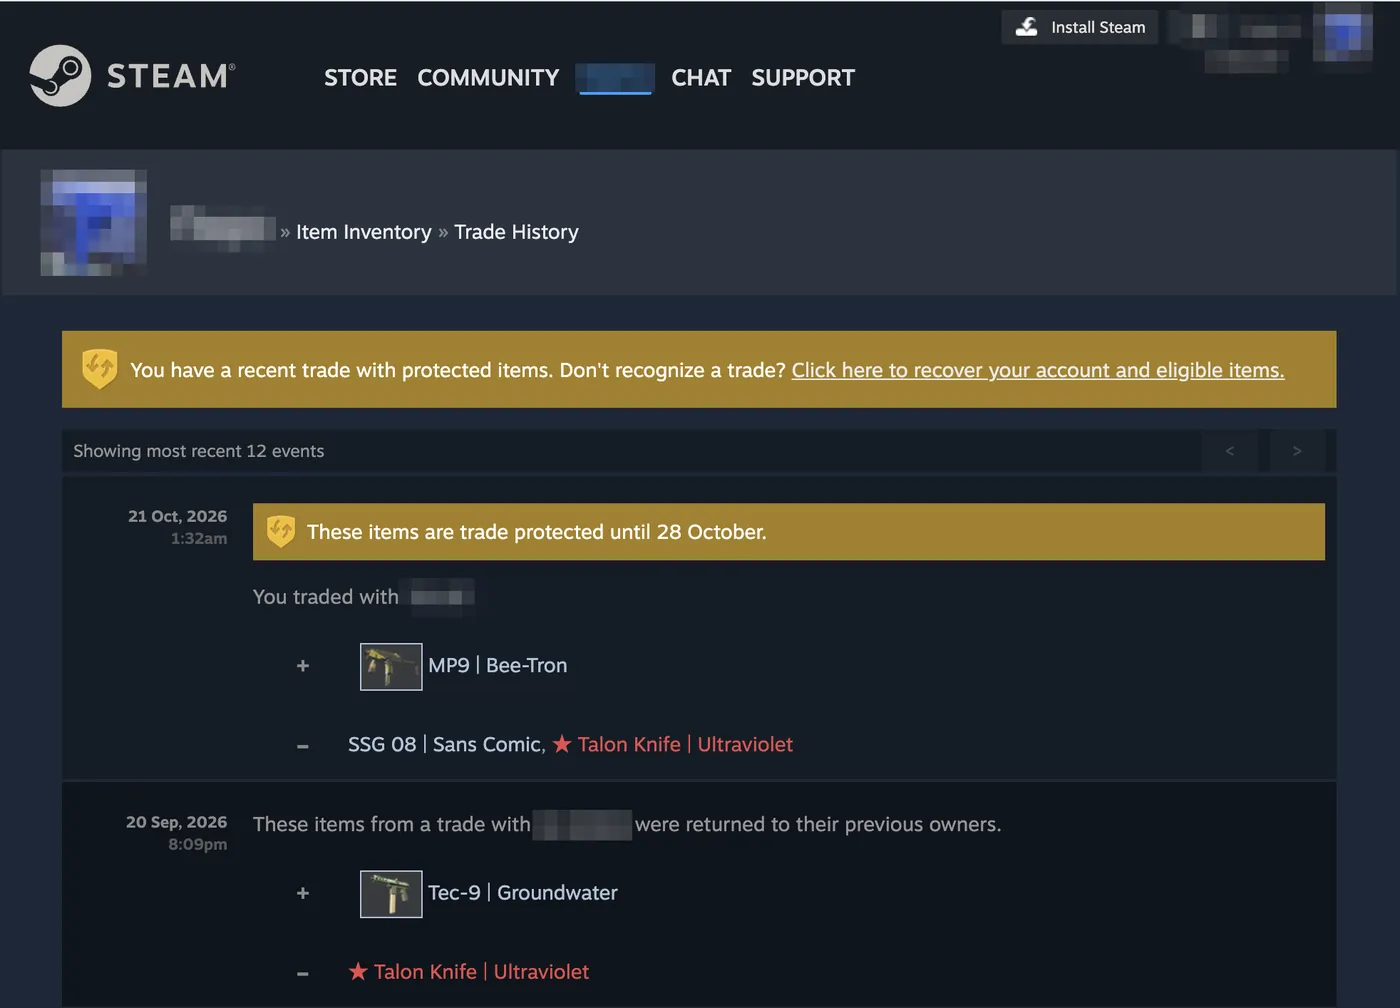1400x1008 pixels.
Task: Click the 'trade protected until 28 October' notice
Action: [x=789, y=532]
